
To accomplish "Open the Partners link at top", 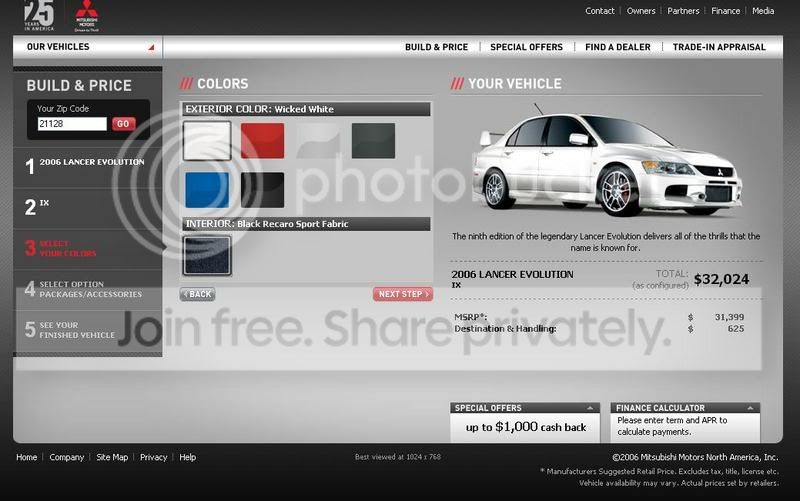I will click(x=683, y=11).
